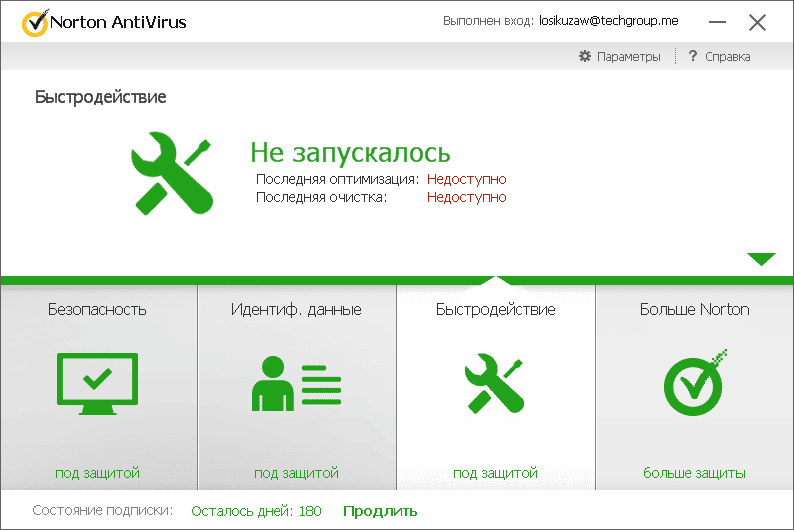794x530 pixels.
Task: Open the Больше Norton tab title
Action: pos(694,309)
